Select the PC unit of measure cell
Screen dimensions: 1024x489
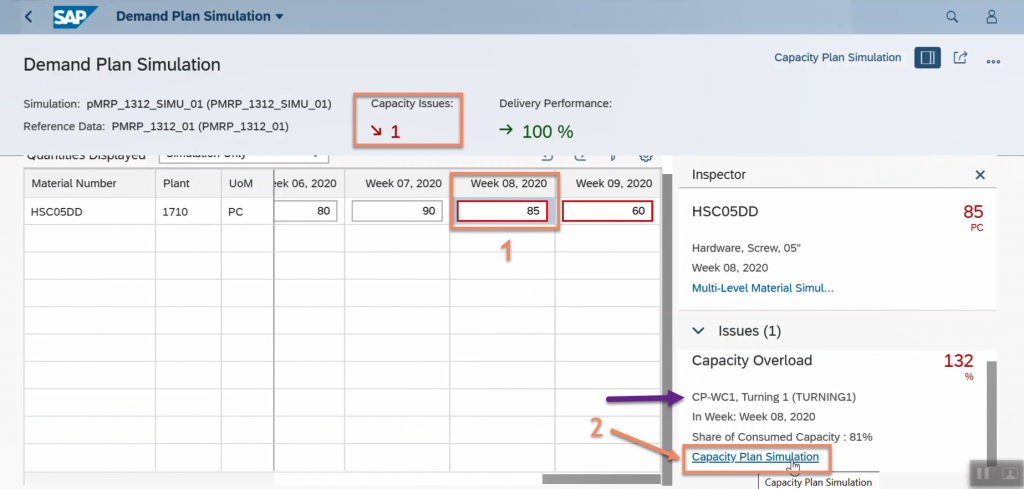[x=247, y=212]
